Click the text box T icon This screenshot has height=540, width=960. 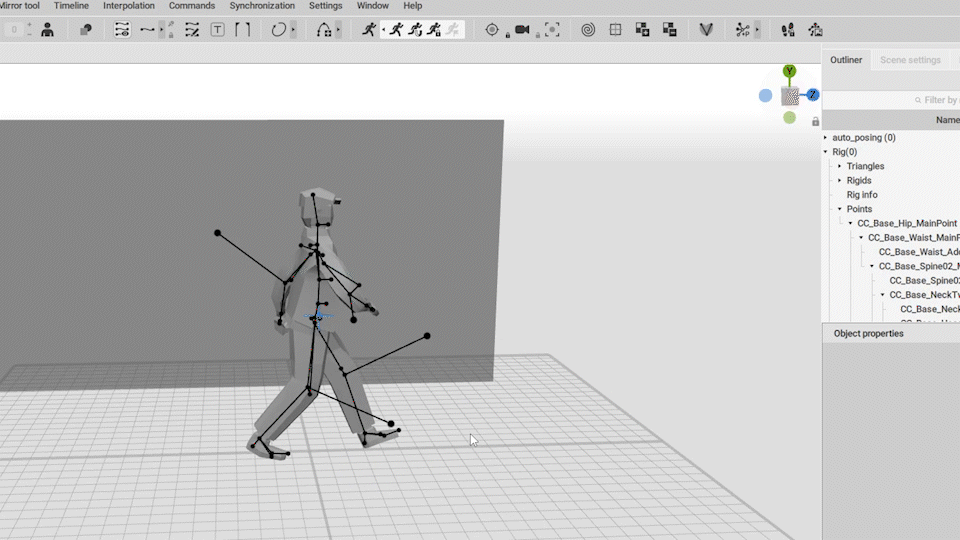217,29
